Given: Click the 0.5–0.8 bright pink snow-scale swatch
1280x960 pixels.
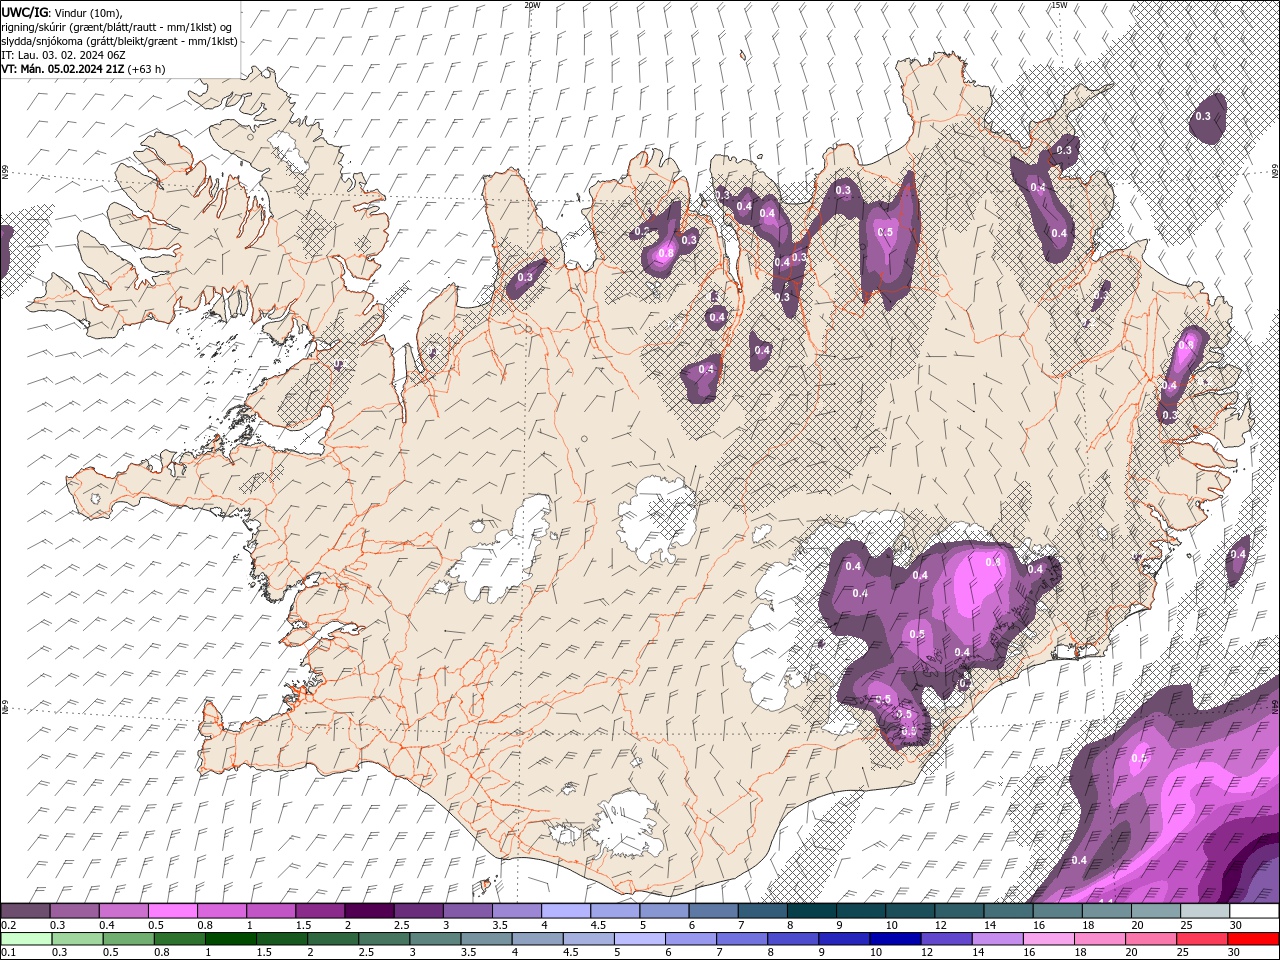Looking at the screenshot, I should (172, 911).
